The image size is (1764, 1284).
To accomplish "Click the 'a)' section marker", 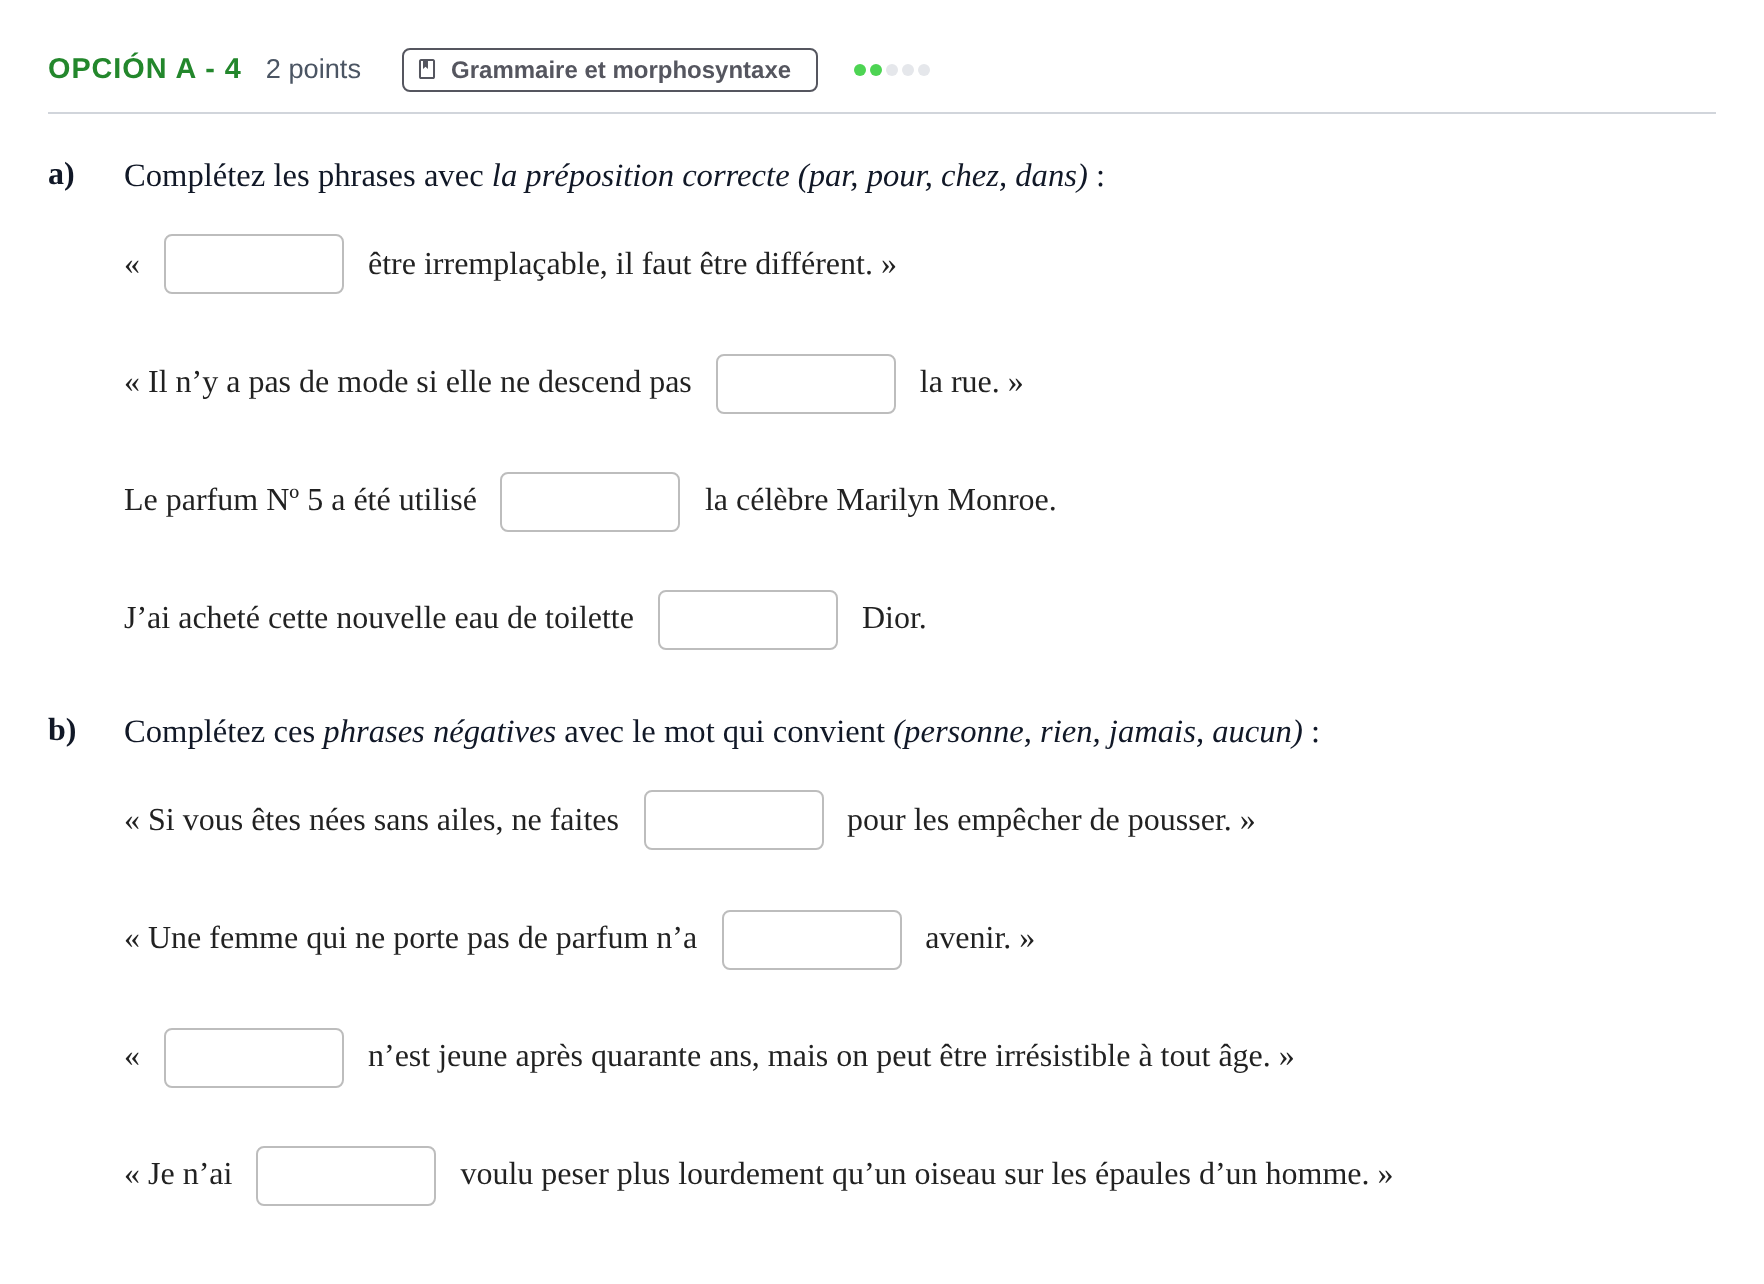I will (62, 174).
